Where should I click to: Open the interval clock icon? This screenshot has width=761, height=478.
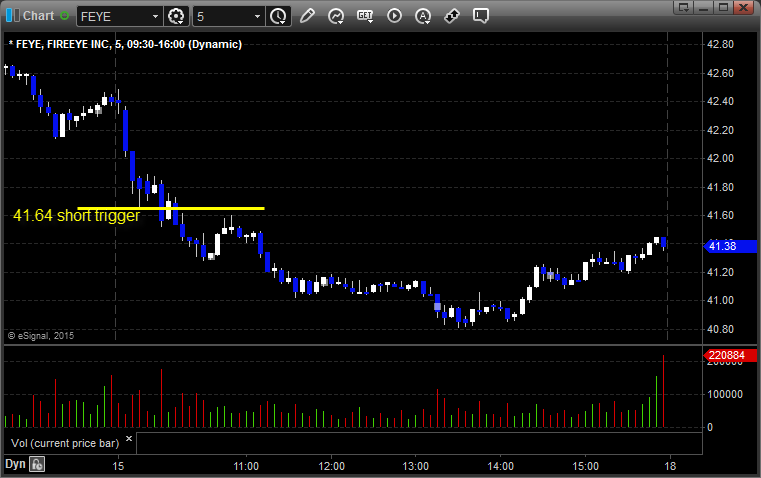click(x=278, y=16)
